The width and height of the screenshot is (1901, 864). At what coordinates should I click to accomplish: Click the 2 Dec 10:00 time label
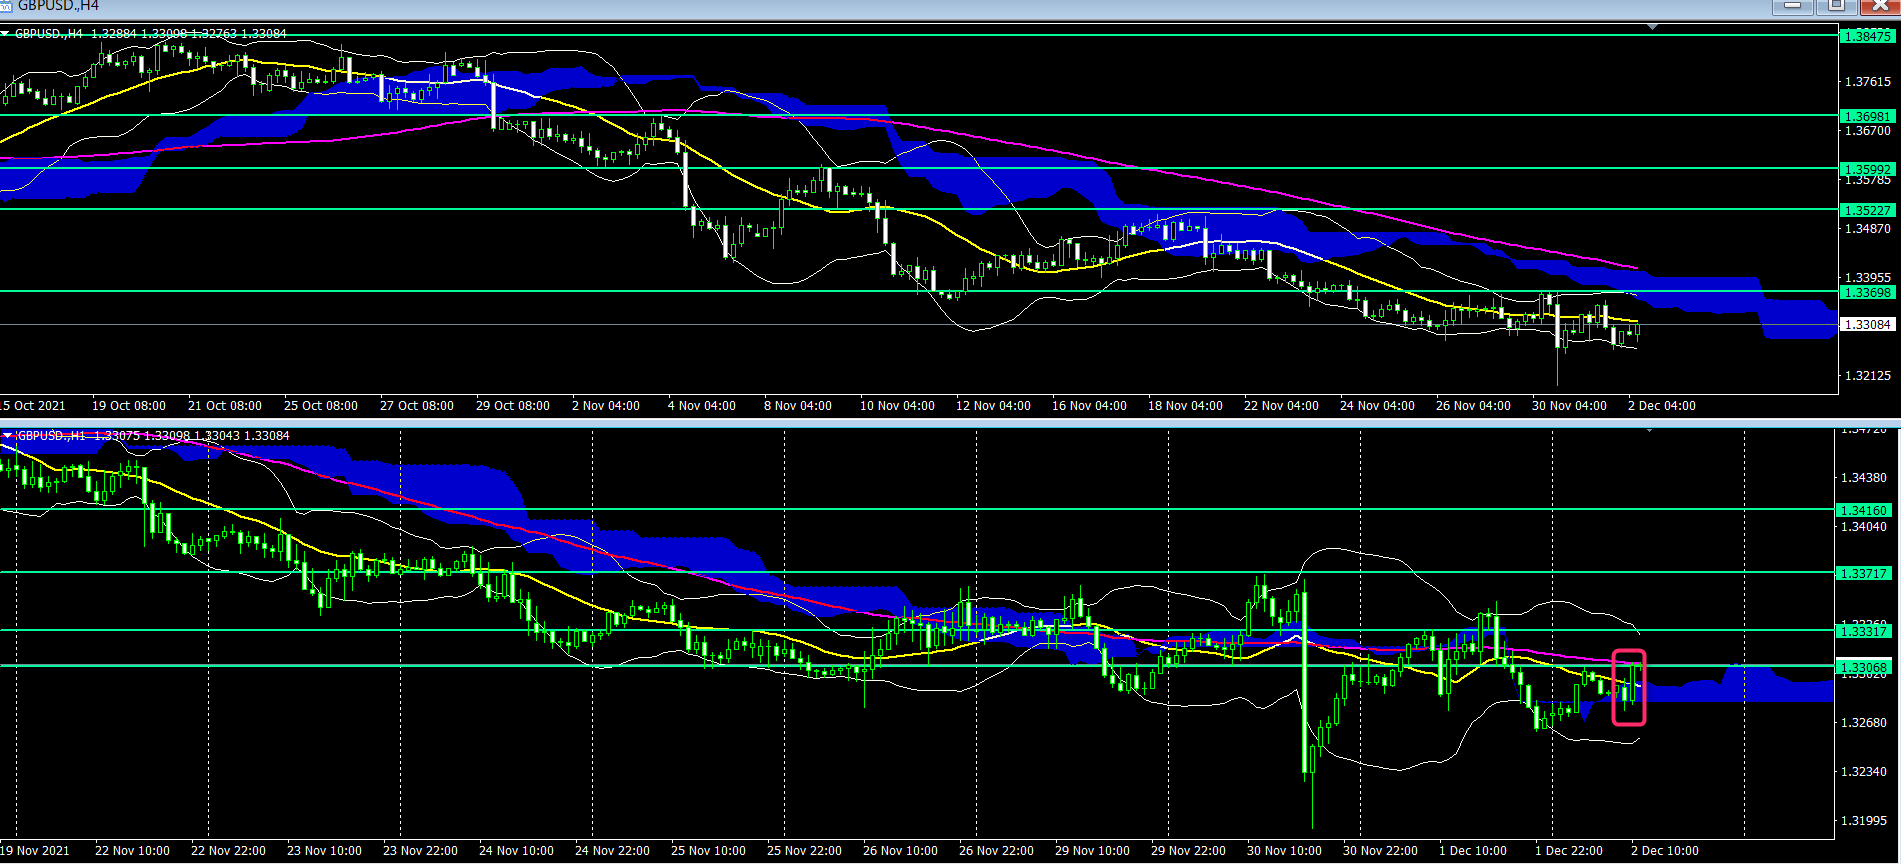[1665, 851]
